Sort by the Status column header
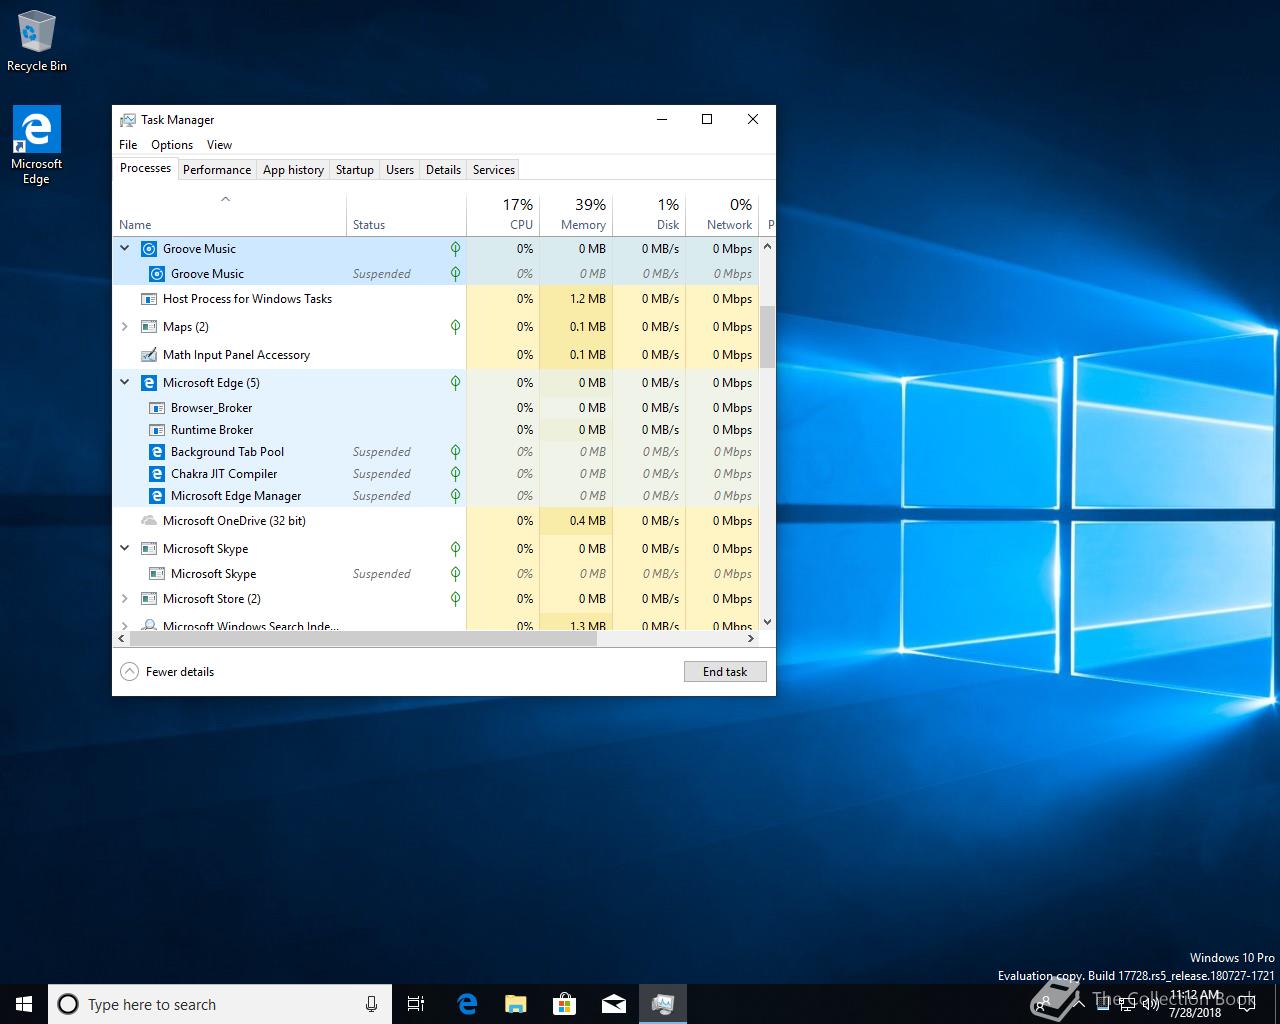Image resolution: width=1280 pixels, height=1024 pixels. [406, 214]
